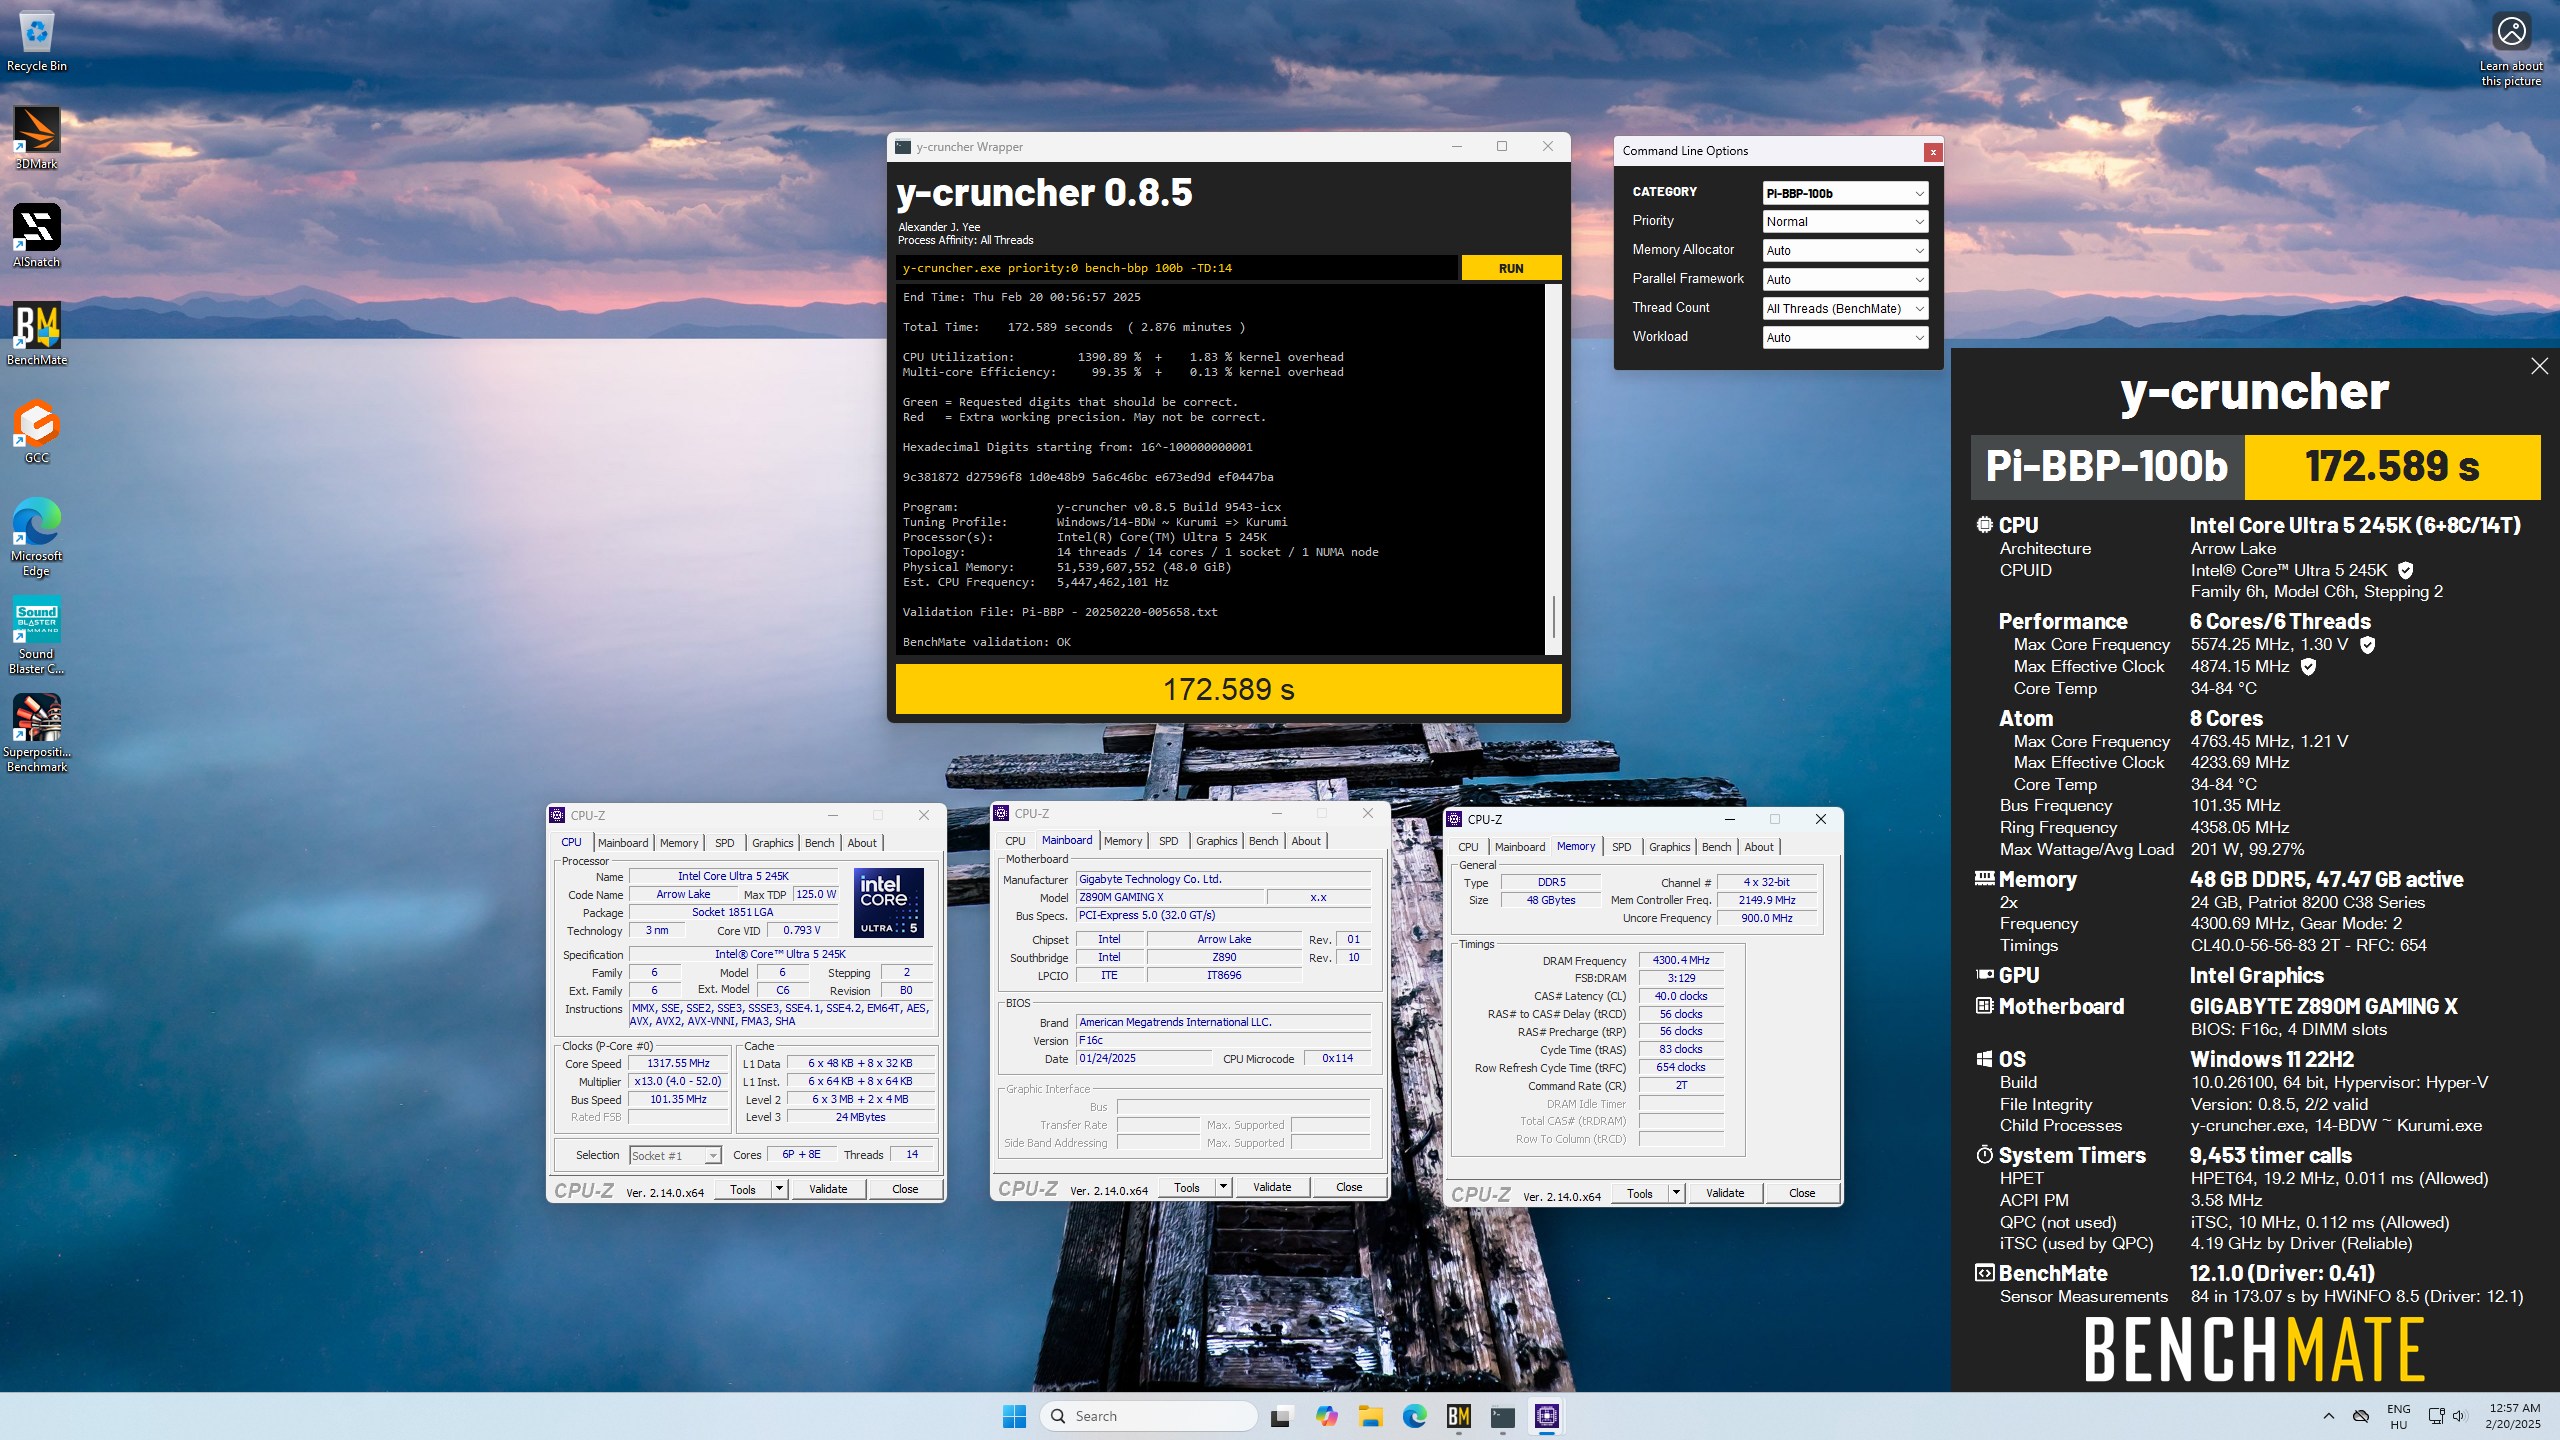Screen dimensions: 2560x1440
Task: Open the Memory Allocator dropdown
Action: pyautogui.click(x=1845, y=251)
